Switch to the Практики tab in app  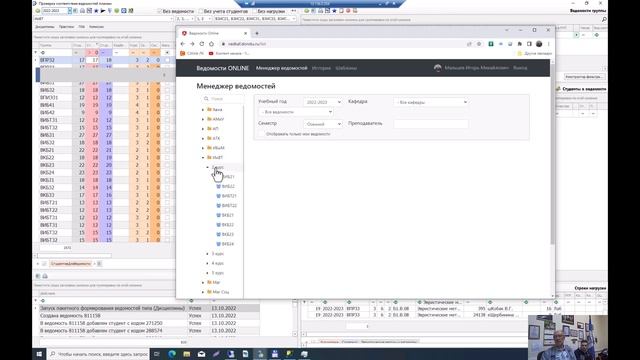coord(66,27)
